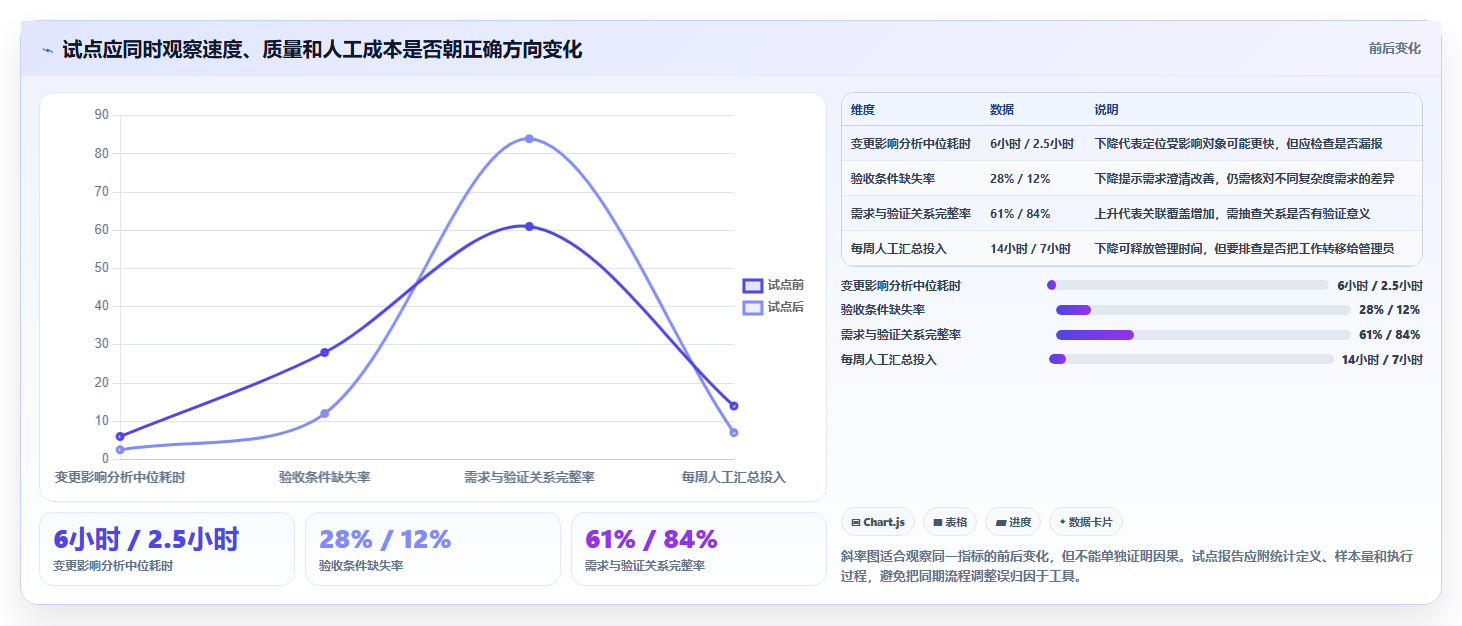1462x626 pixels.
Task: Click x-axis label 需求与验证关系完整率
Action: tap(529, 477)
